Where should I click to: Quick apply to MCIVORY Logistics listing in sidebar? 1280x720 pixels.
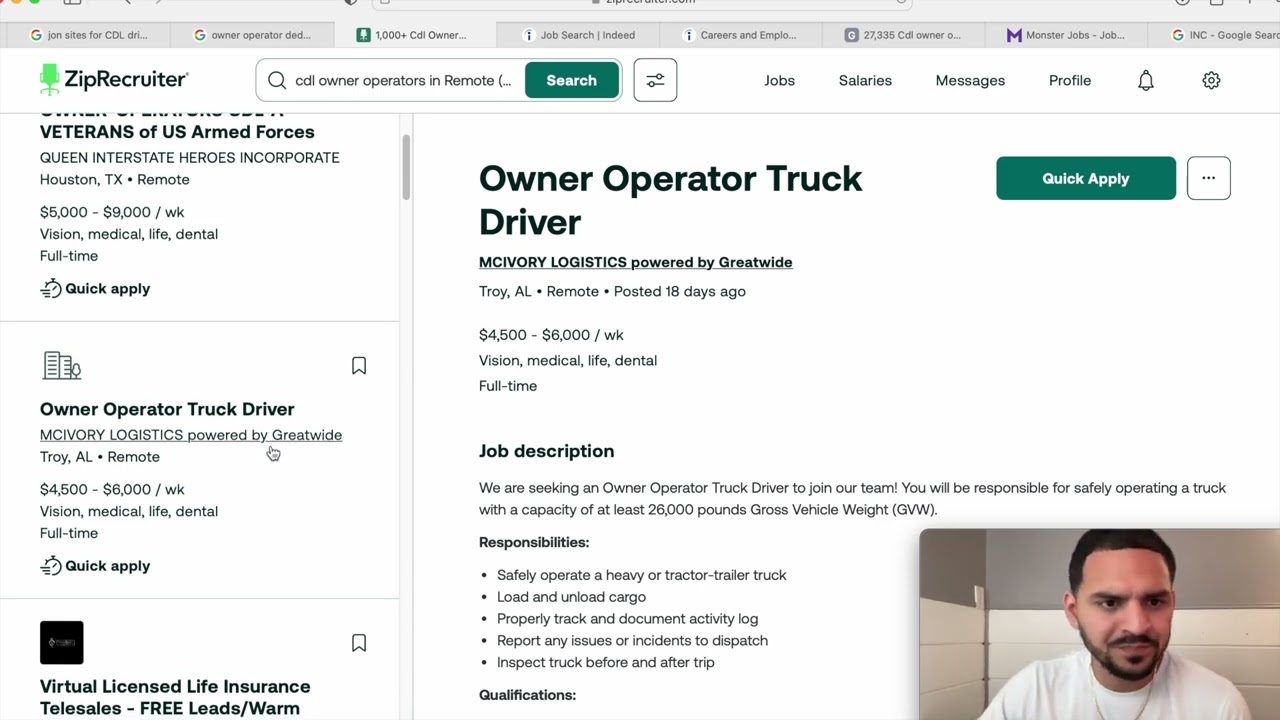(x=95, y=566)
